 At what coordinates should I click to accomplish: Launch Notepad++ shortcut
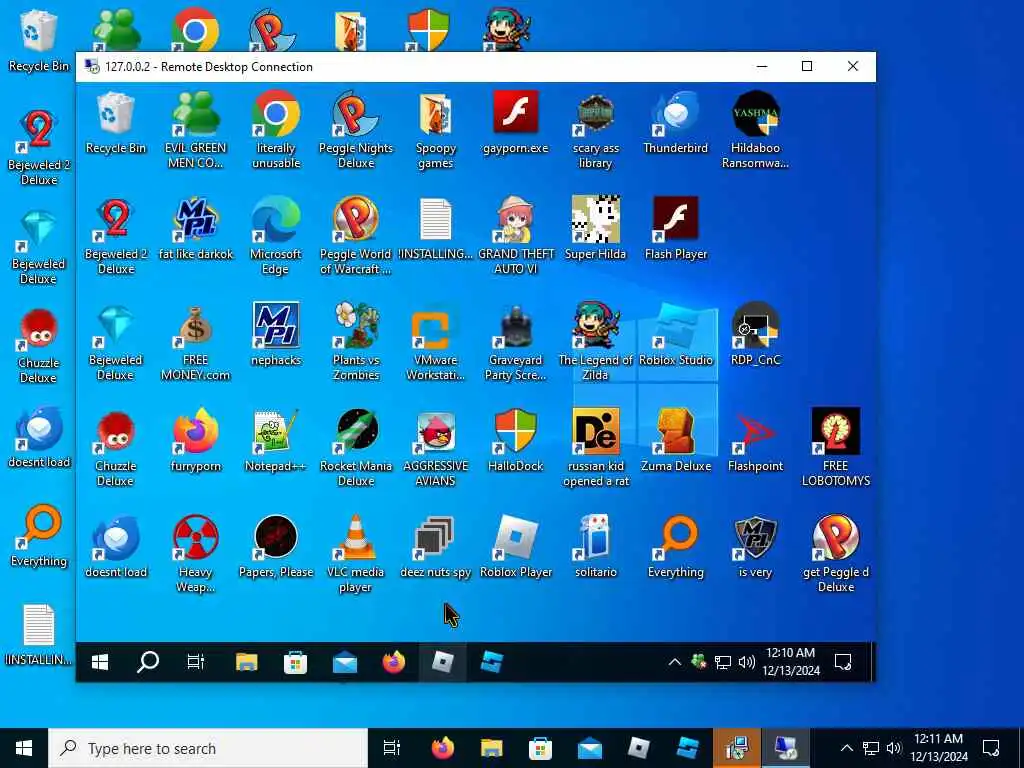point(276,431)
